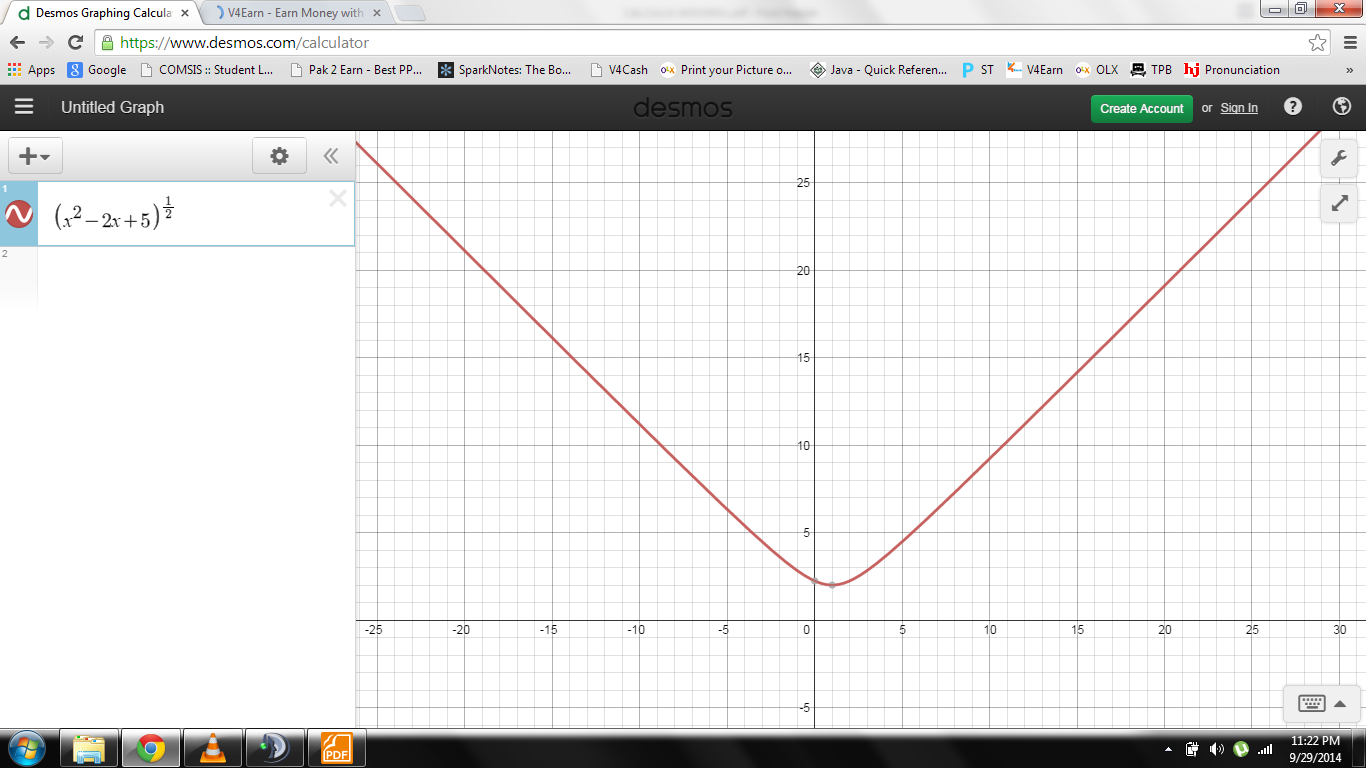Viewport: 1366px width, 768px height.
Task: Open the Apps bookmarks shortcut
Action: point(32,70)
